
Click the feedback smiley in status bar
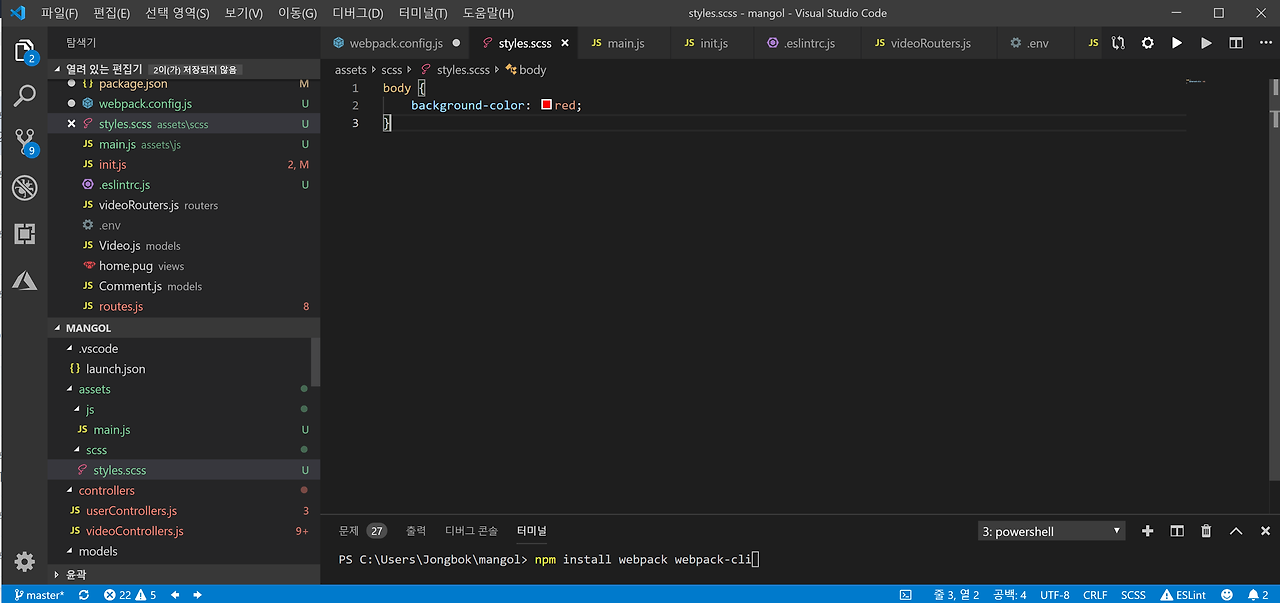coord(1229,595)
